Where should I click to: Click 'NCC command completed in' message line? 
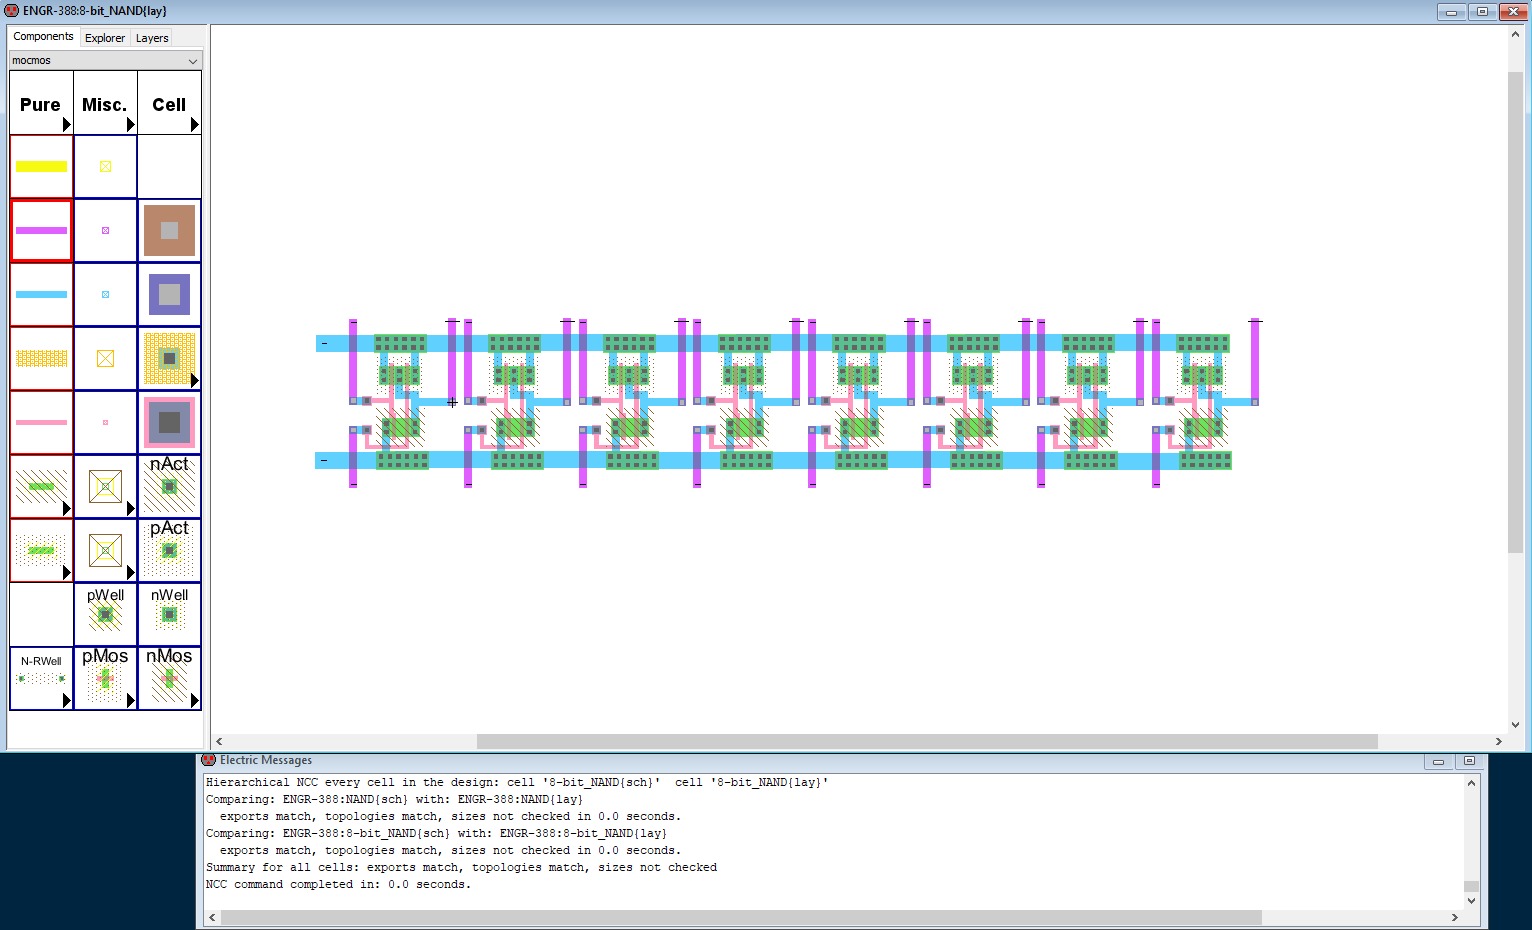[338, 884]
